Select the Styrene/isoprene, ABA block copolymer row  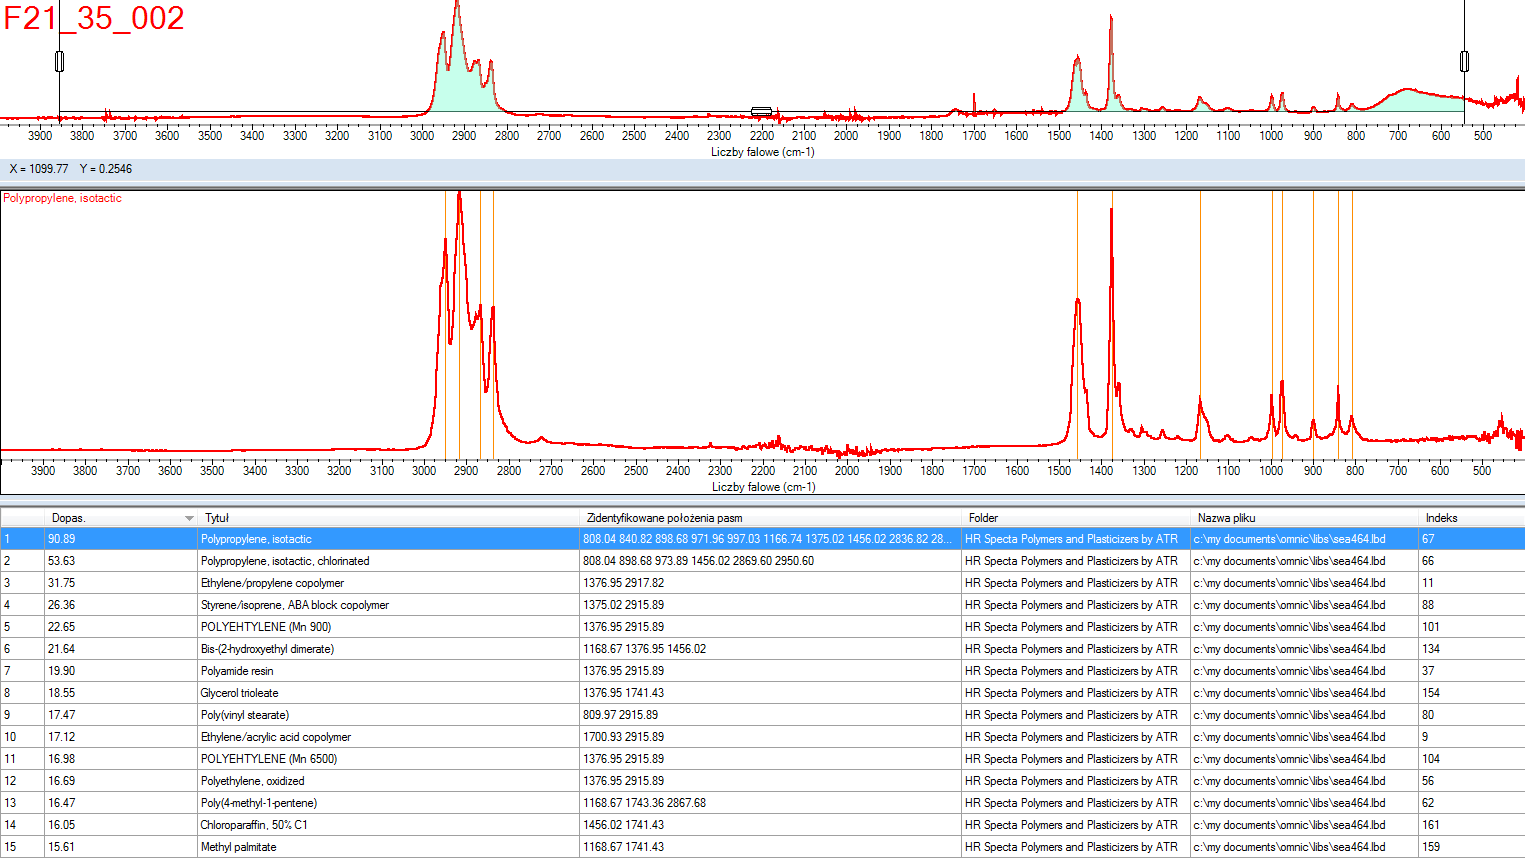coord(294,605)
